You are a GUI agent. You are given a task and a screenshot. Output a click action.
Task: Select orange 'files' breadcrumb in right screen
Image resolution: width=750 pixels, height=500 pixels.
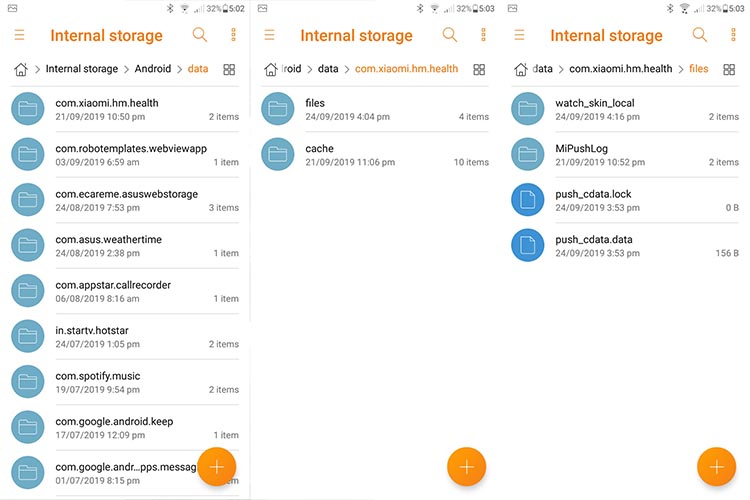click(698, 69)
